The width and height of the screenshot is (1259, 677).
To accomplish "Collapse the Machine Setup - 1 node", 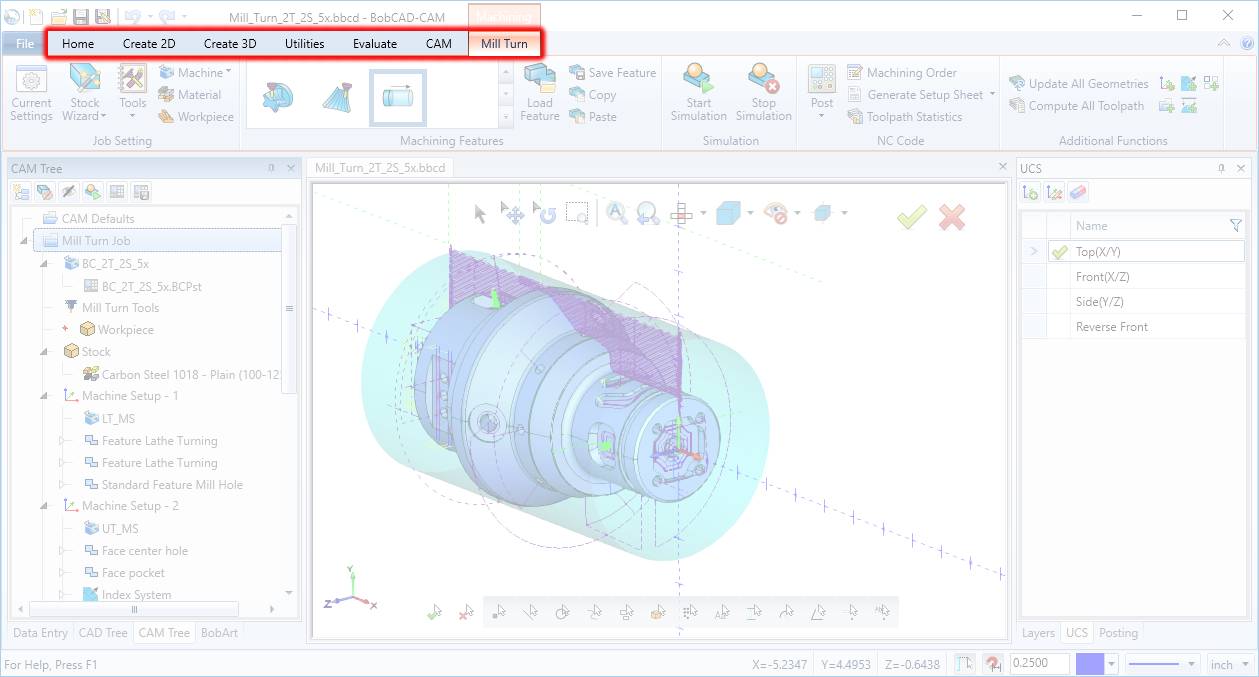I will 44,396.
